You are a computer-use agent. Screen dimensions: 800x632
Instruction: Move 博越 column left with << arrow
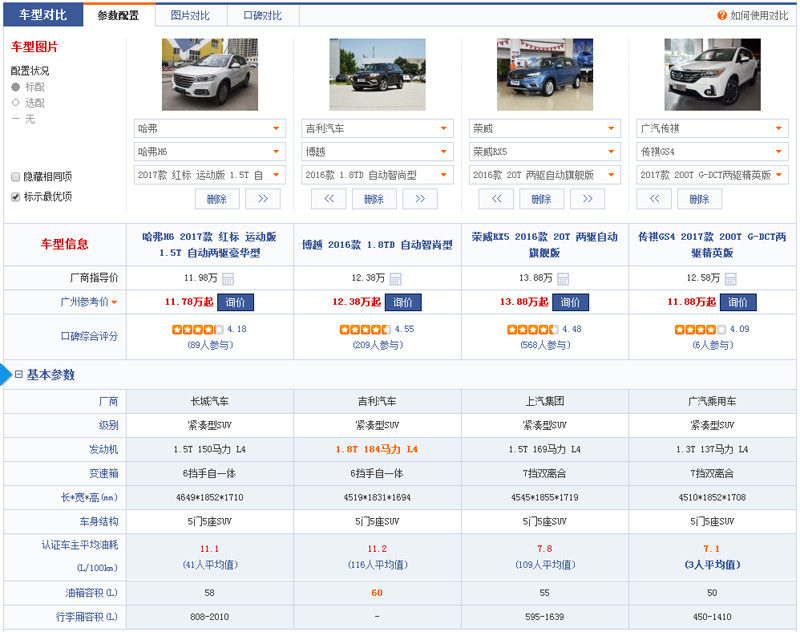tap(329, 199)
